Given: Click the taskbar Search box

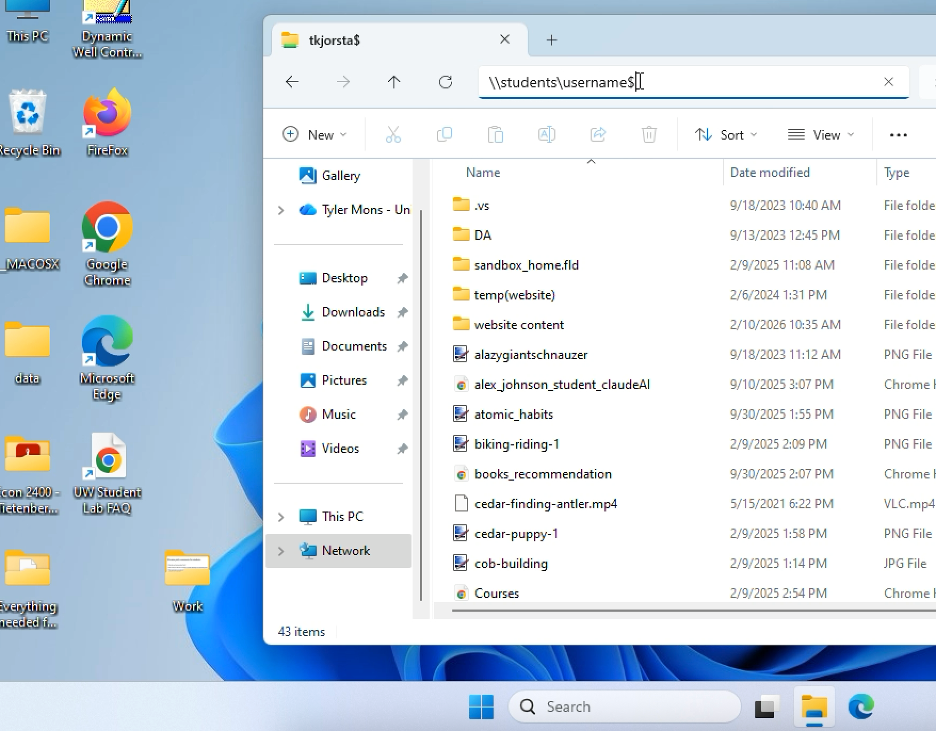Looking at the screenshot, I should [625, 707].
